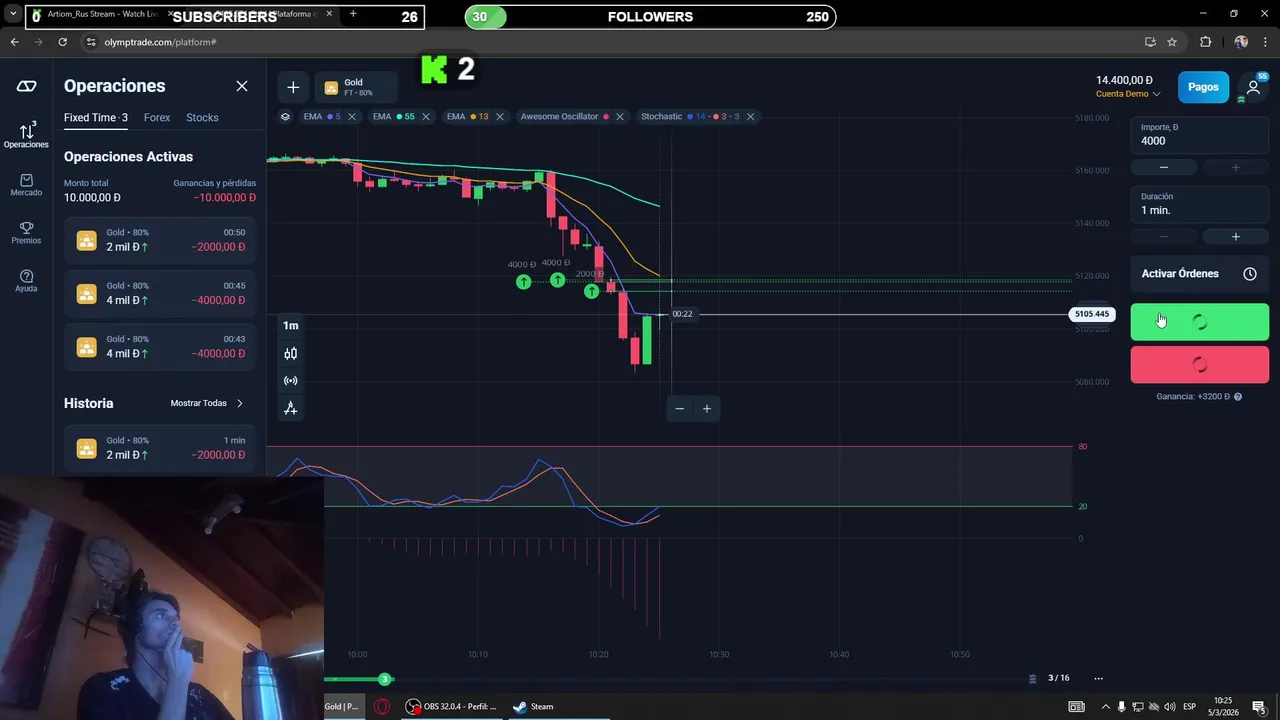
Task: Edit the Importe amount field
Action: coord(1199,136)
